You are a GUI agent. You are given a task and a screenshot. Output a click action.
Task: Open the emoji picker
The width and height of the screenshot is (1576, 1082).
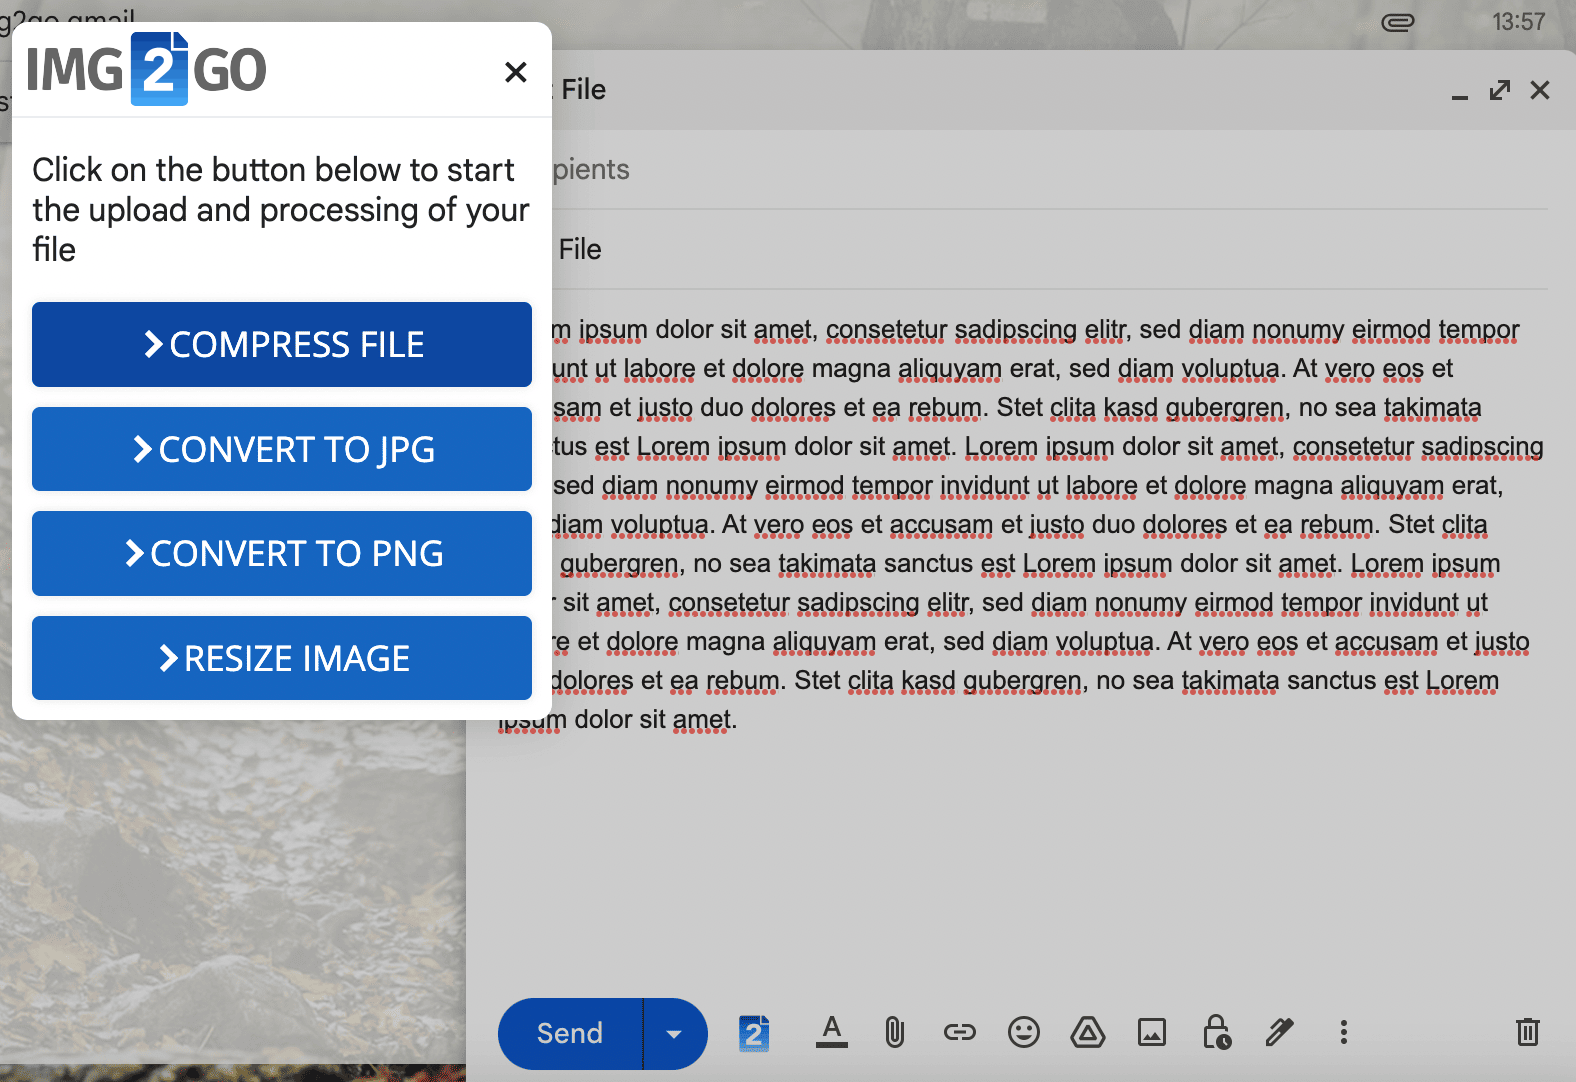[1024, 1032]
